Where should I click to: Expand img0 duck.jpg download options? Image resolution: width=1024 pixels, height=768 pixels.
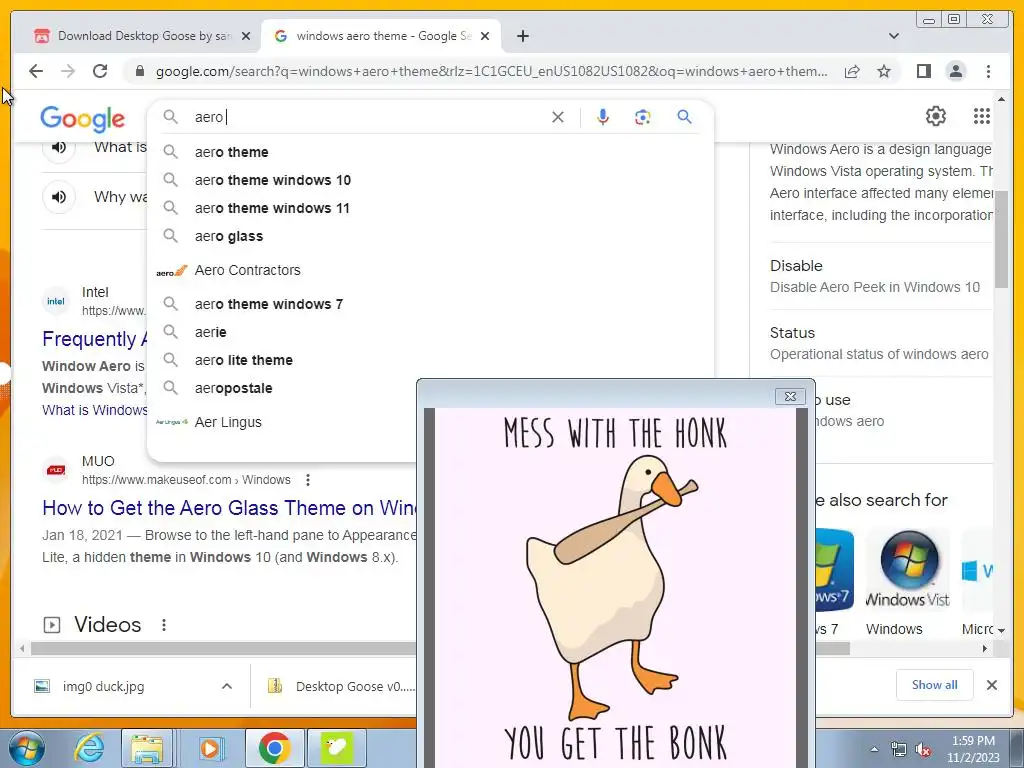pyautogui.click(x=227, y=686)
